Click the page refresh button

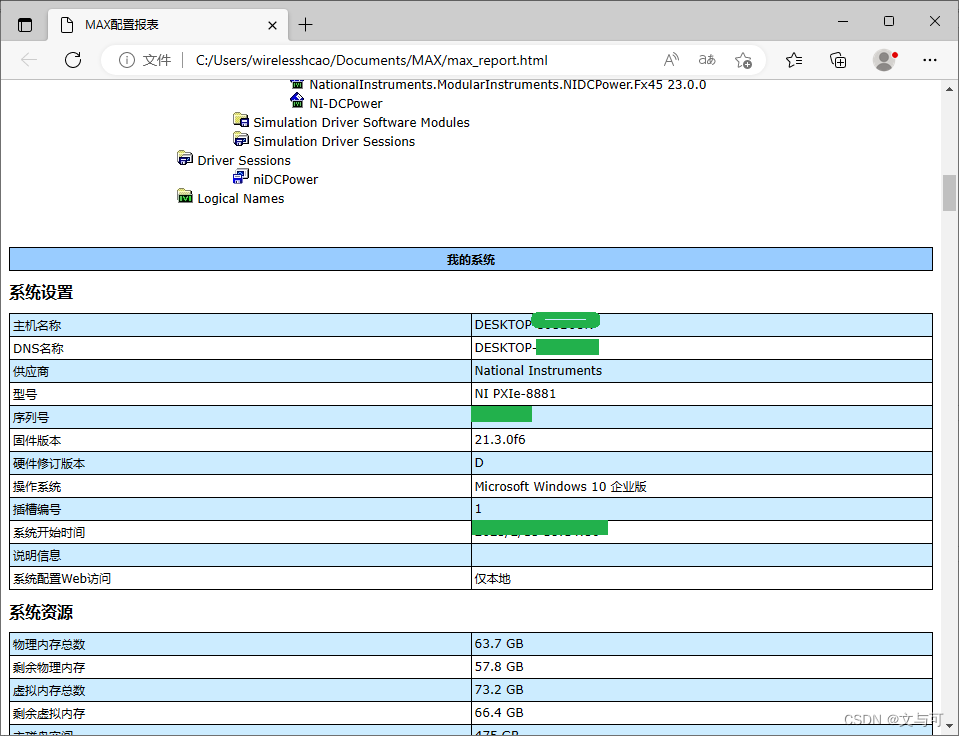[72, 60]
